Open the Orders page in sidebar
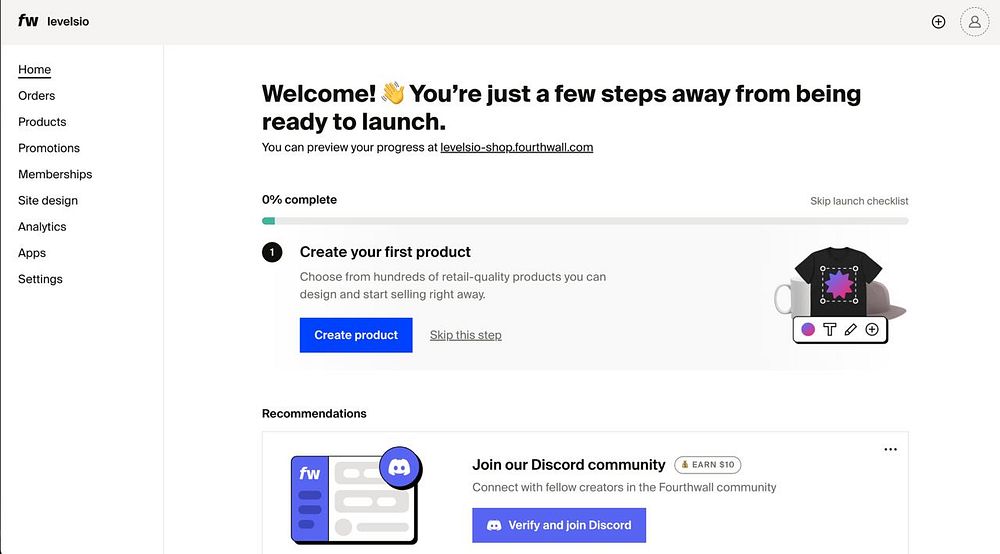The height and width of the screenshot is (554, 1000). [36, 96]
